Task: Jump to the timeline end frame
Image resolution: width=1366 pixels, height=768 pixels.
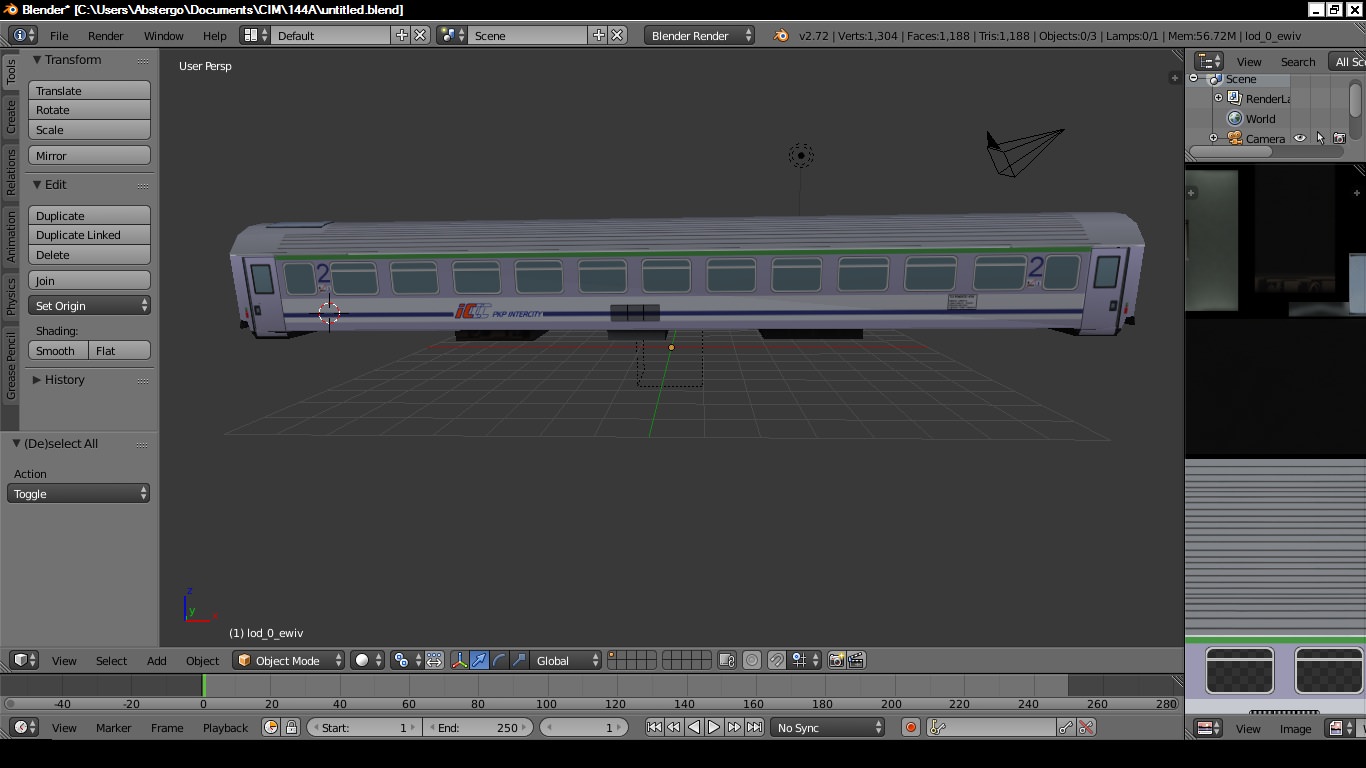Action: coord(754,728)
